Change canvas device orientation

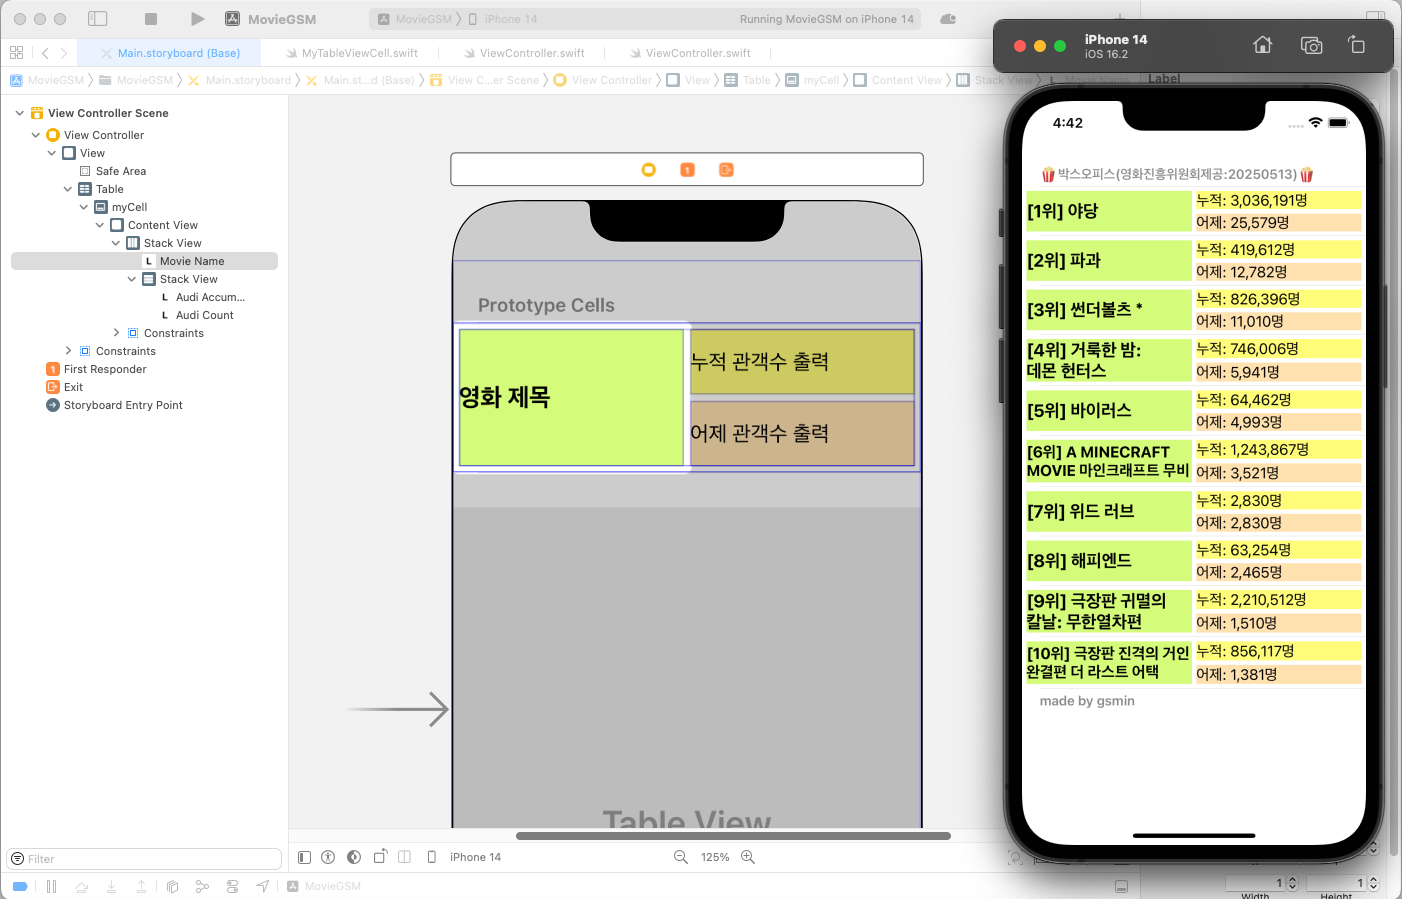point(380,857)
